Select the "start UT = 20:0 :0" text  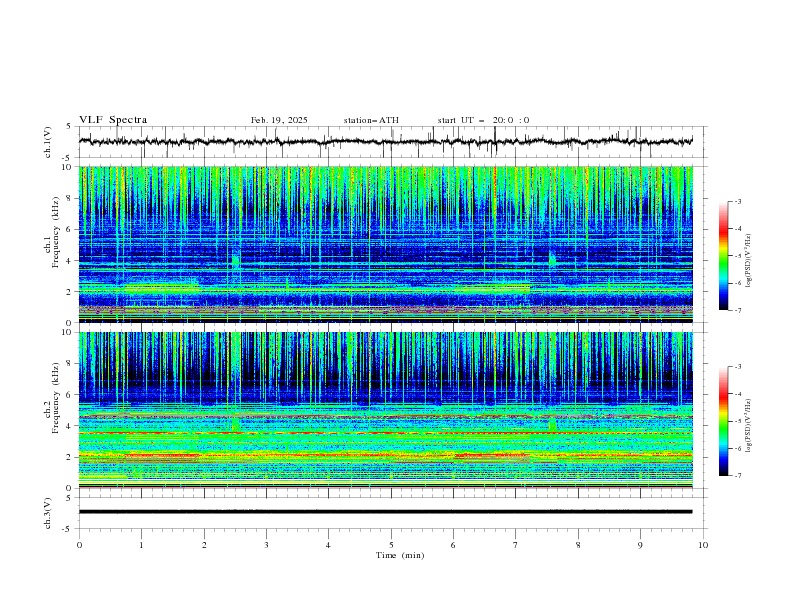[x=483, y=120]
